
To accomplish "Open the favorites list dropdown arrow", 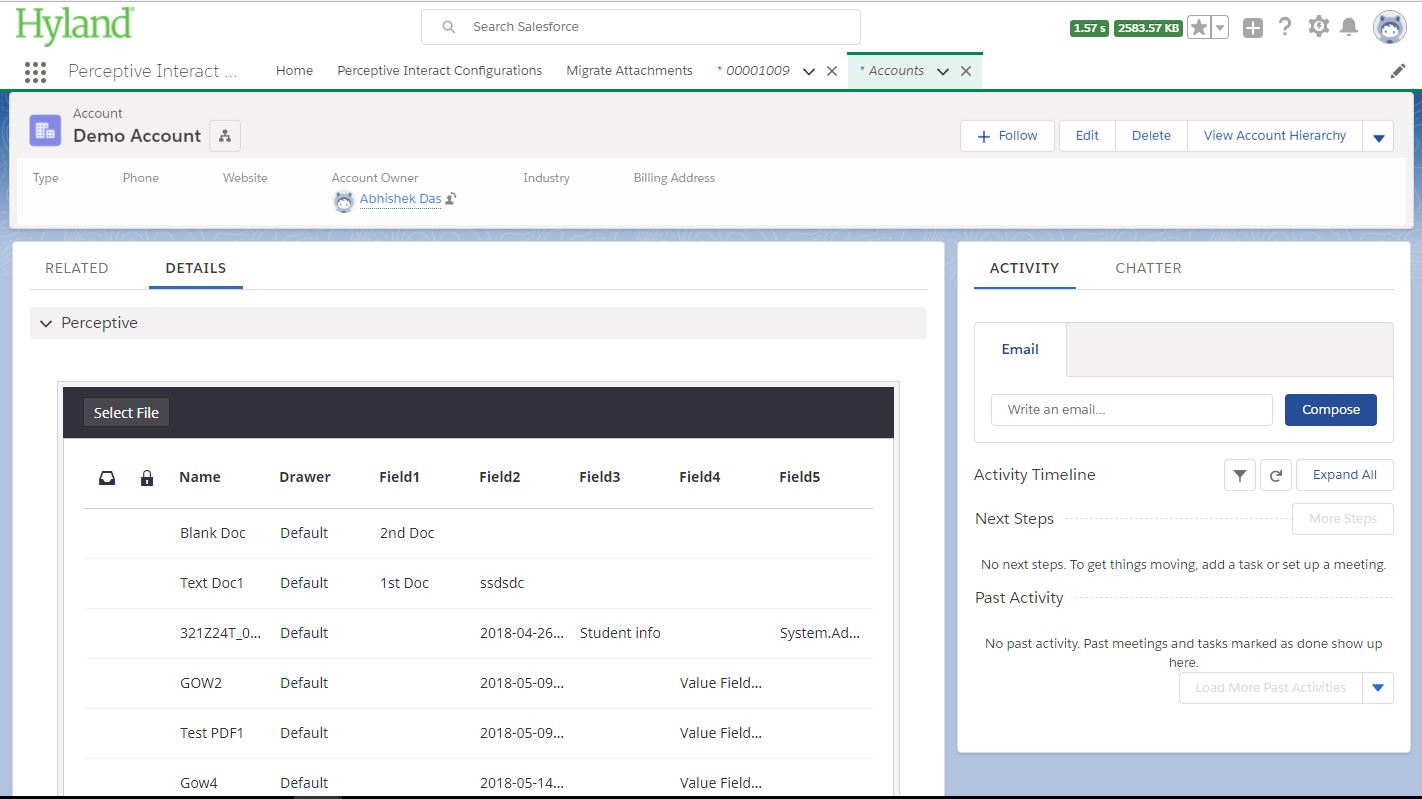I will click(1219, 28).
